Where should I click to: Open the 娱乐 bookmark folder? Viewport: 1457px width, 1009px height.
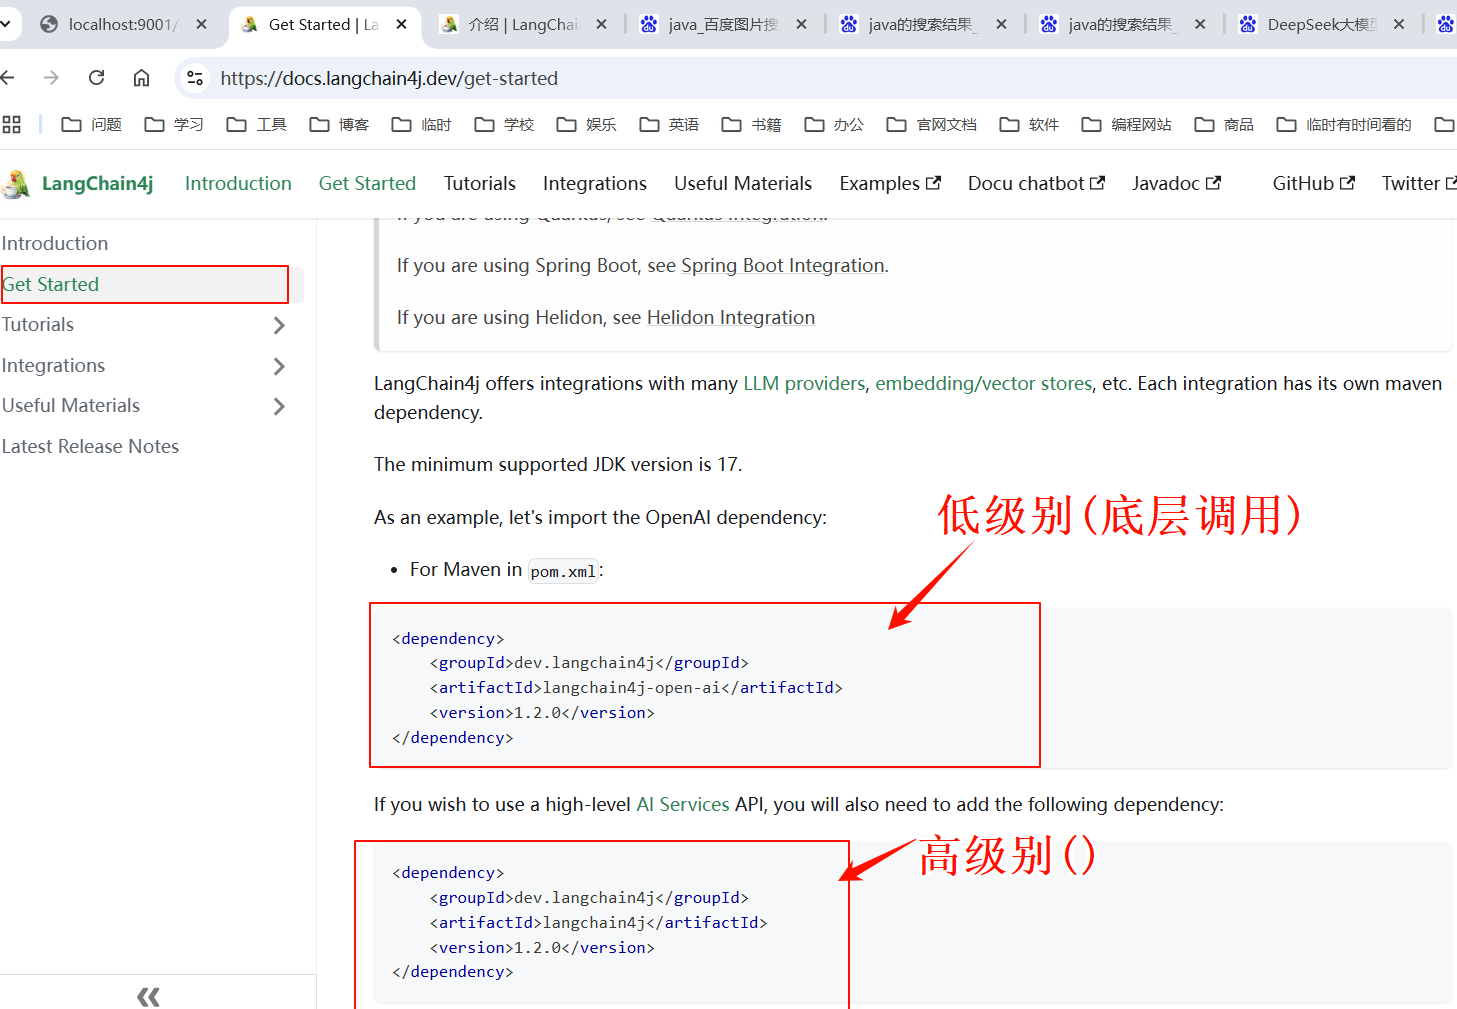click(x=587, y=124)
